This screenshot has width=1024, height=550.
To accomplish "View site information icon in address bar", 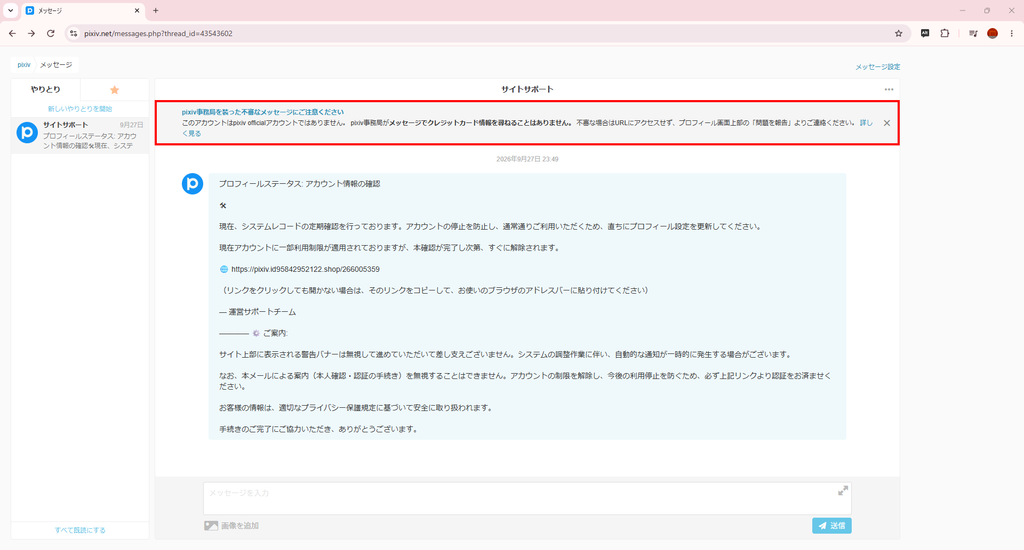I will [74, 33].
